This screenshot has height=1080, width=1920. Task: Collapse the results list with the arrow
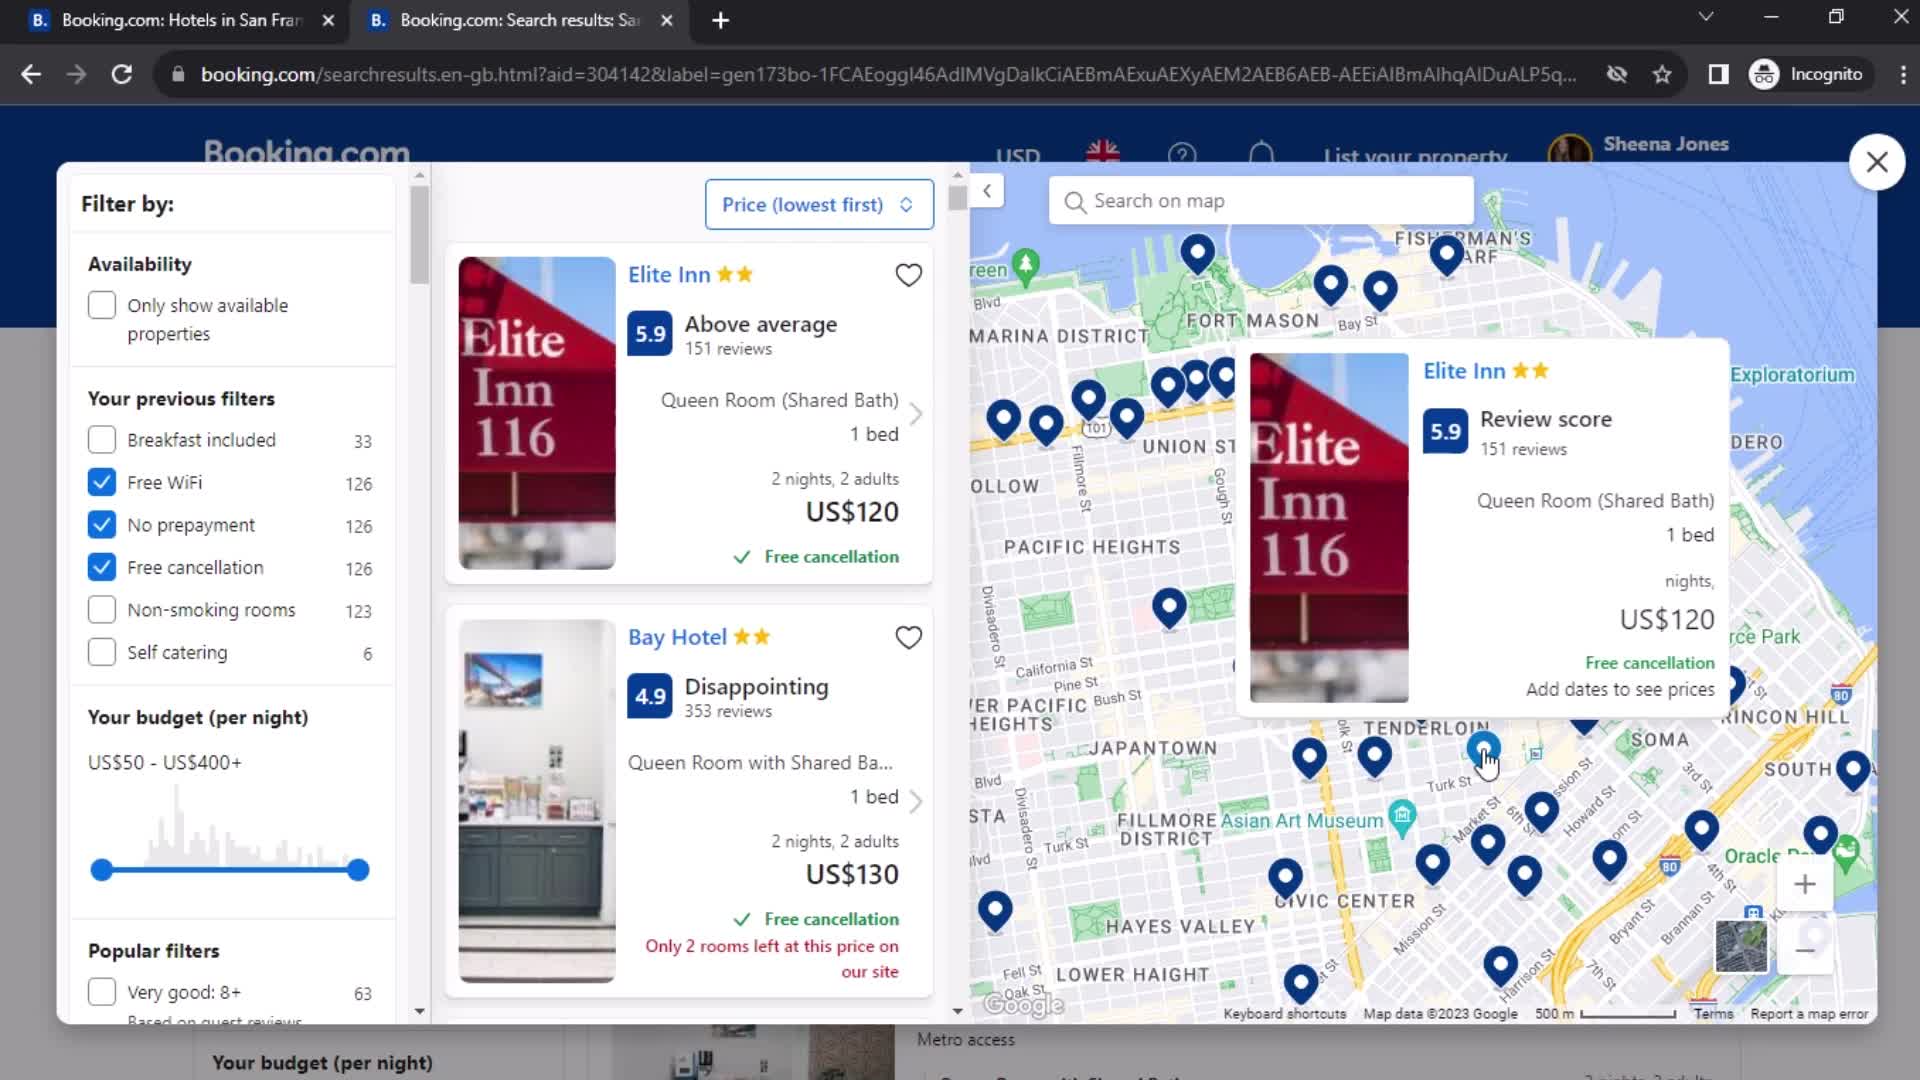[987, 191]
